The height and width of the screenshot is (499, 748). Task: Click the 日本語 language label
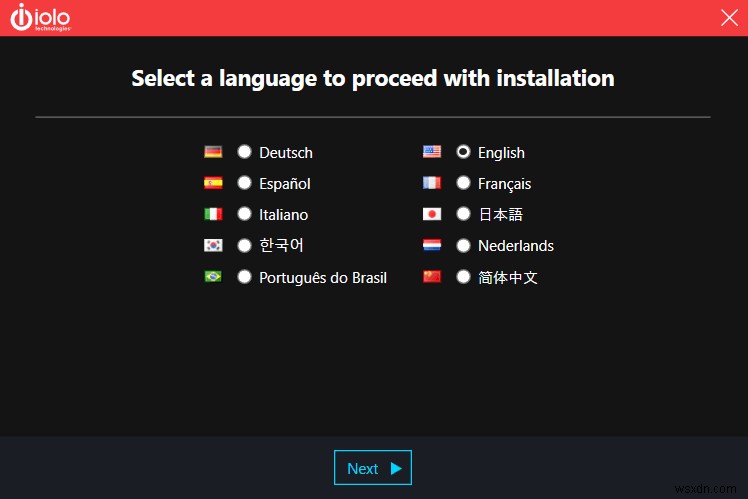point(501,214)
